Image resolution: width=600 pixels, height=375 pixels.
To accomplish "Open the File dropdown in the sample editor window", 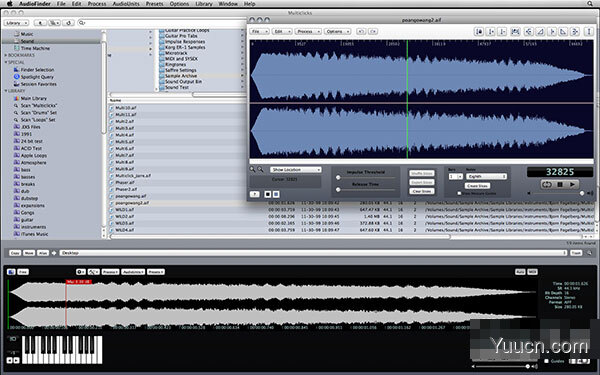I will coord(260,31).
